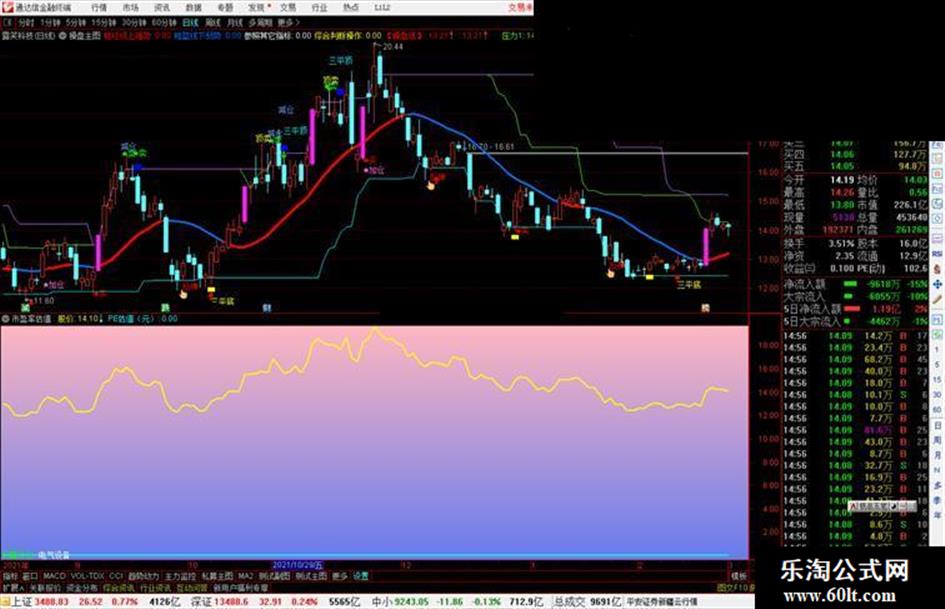The width and height of the screenshot is (945, 609).
Task: Select the VOL-TDX indicator tab
Action: click(x=87, y=576)
